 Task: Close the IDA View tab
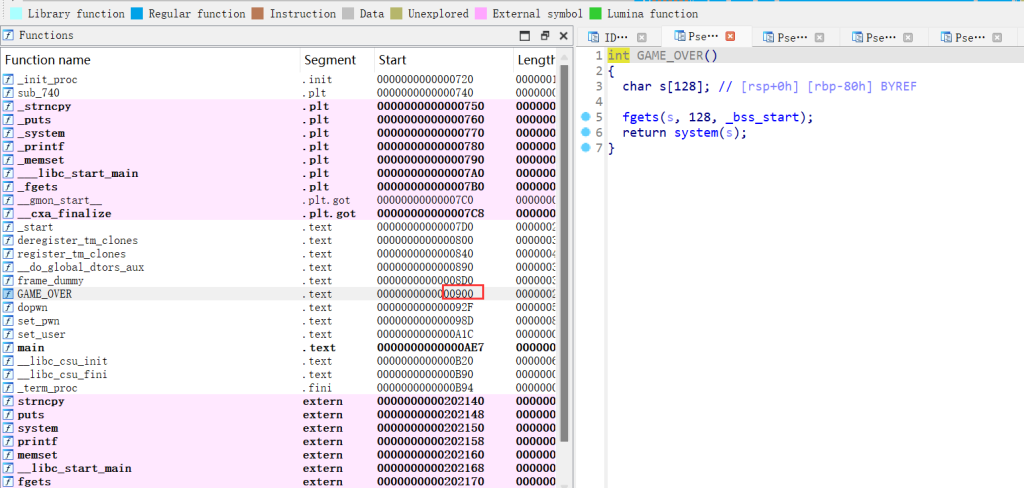(642, 37)
